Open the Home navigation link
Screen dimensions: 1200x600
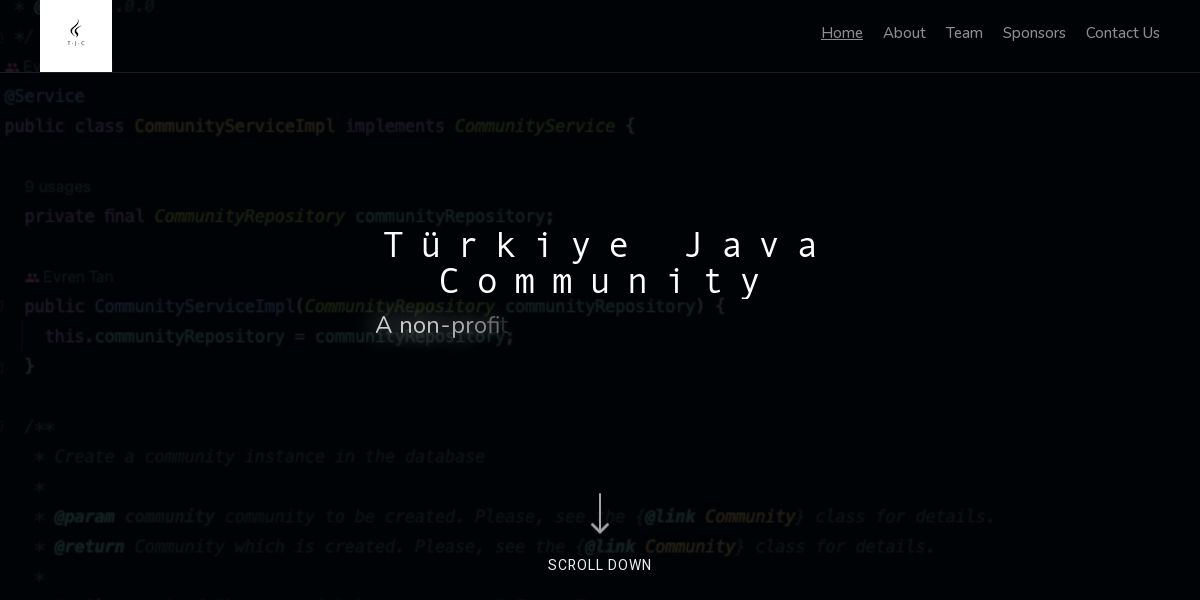tap(842, 33)
